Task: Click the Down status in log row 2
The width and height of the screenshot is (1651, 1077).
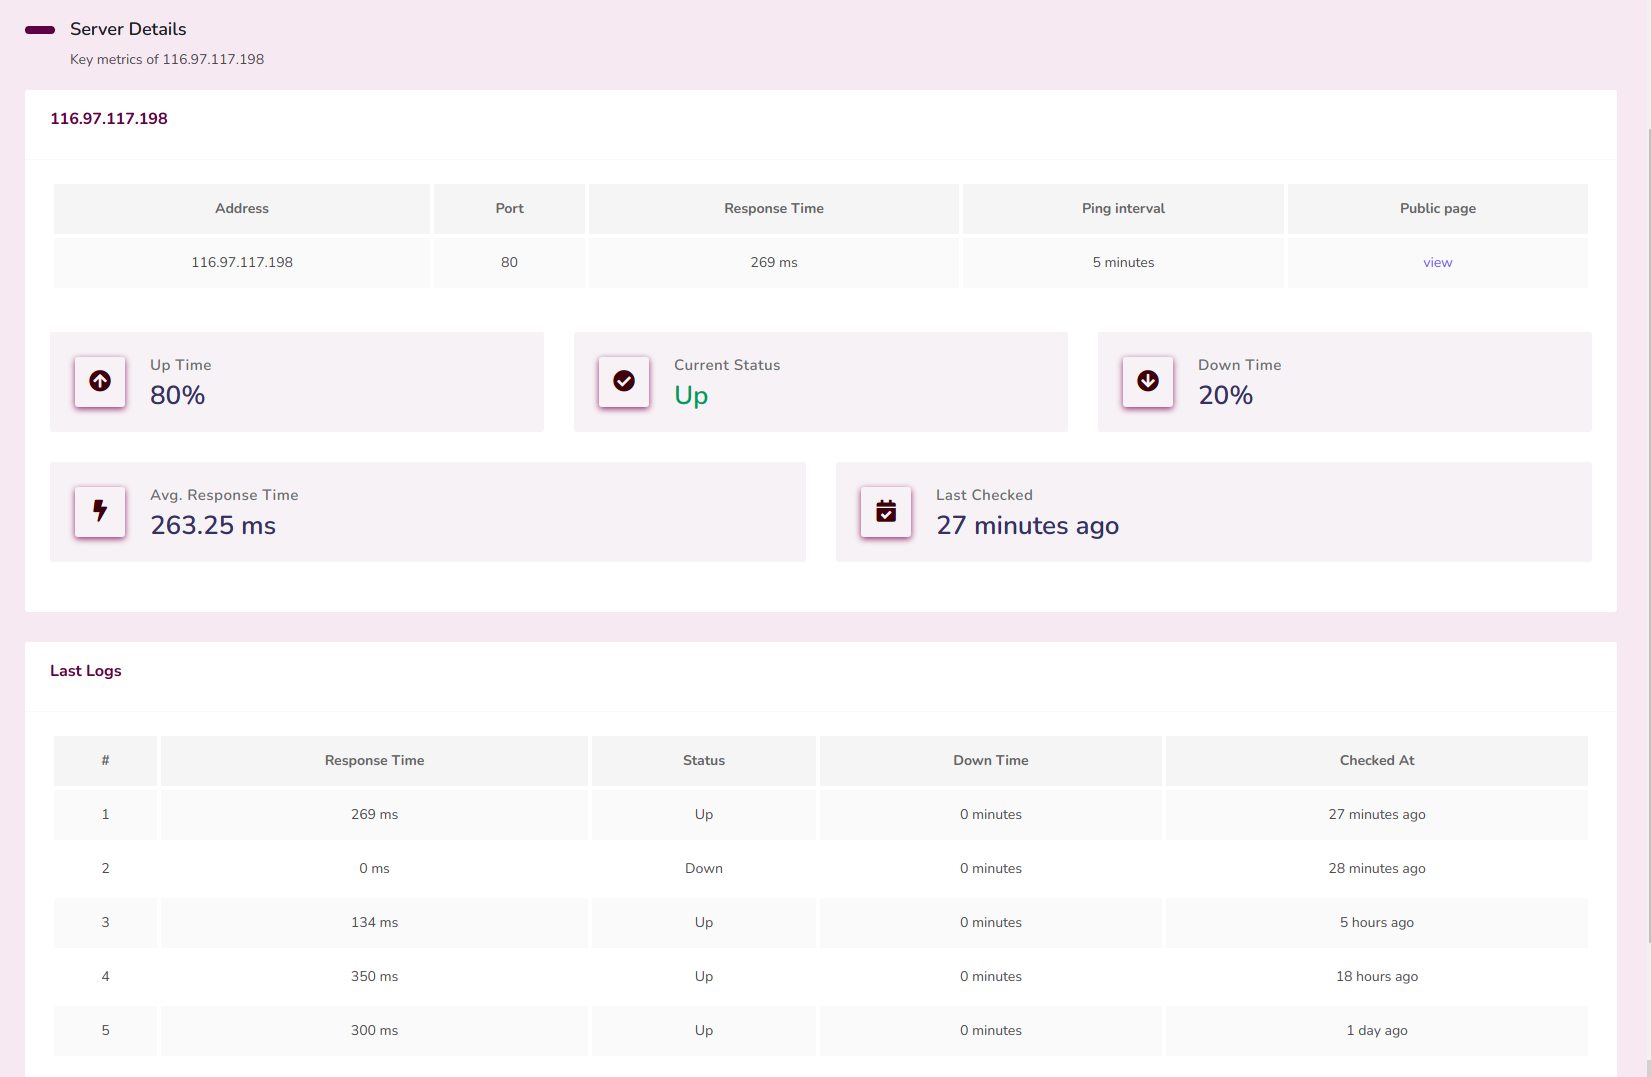Action: point(703,869)
